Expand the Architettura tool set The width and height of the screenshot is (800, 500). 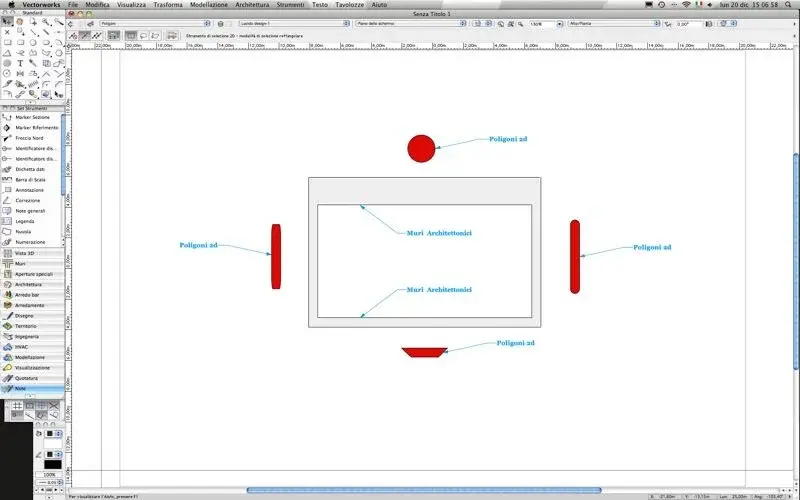pyautogui.click(x=33, y=284)
